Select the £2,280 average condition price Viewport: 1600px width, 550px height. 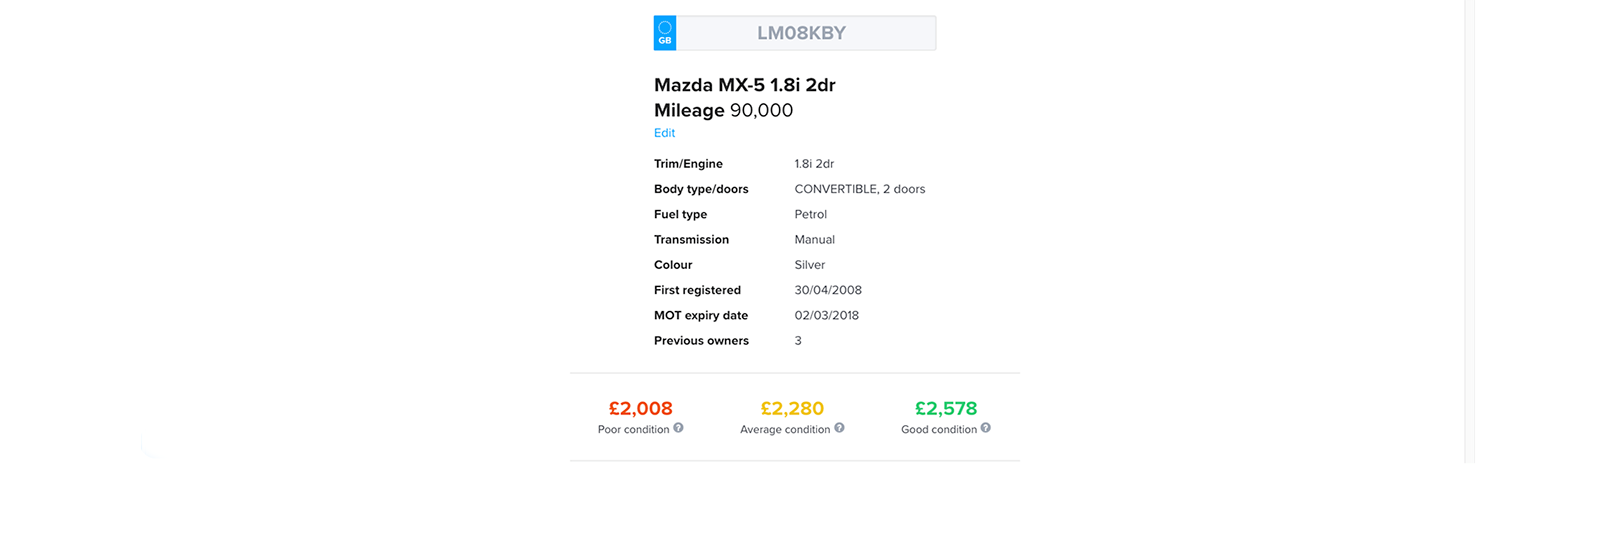pos(792,408)
